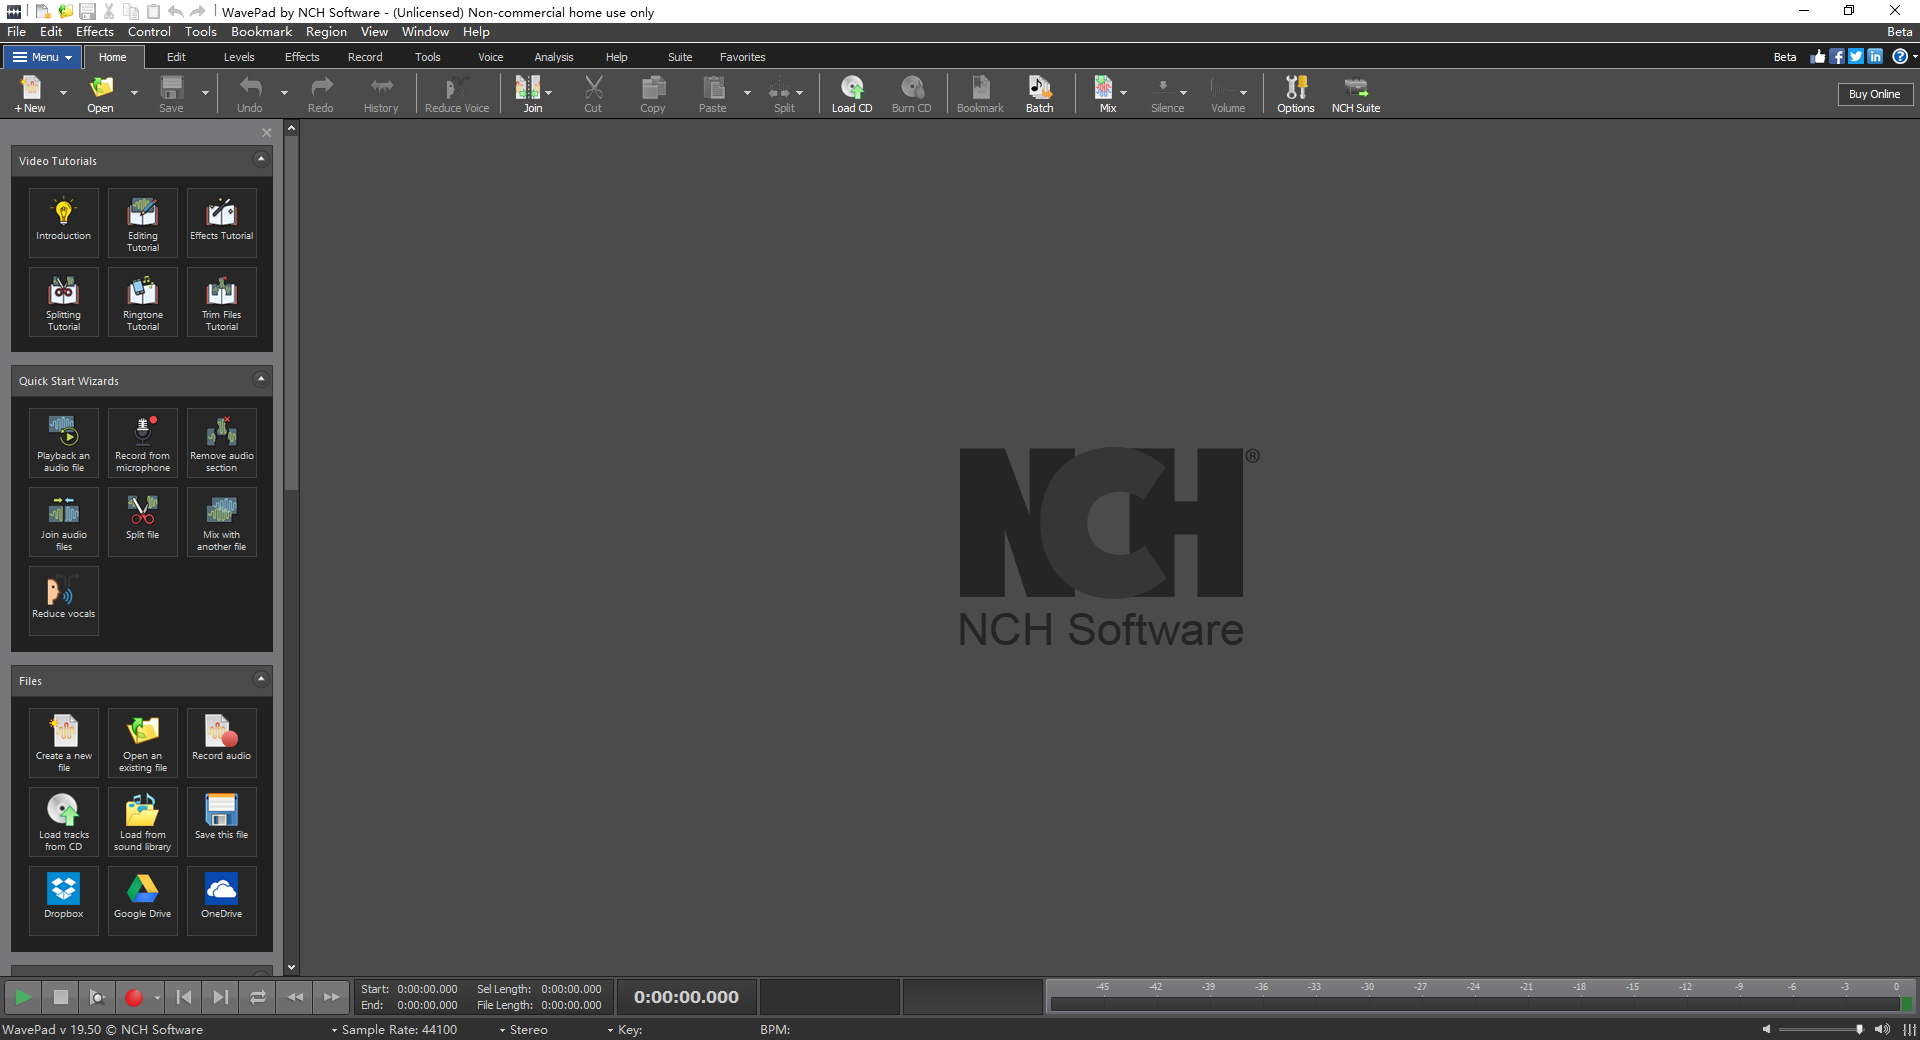
Task: Toggle loop playback mode
Action: pos(258,997)
